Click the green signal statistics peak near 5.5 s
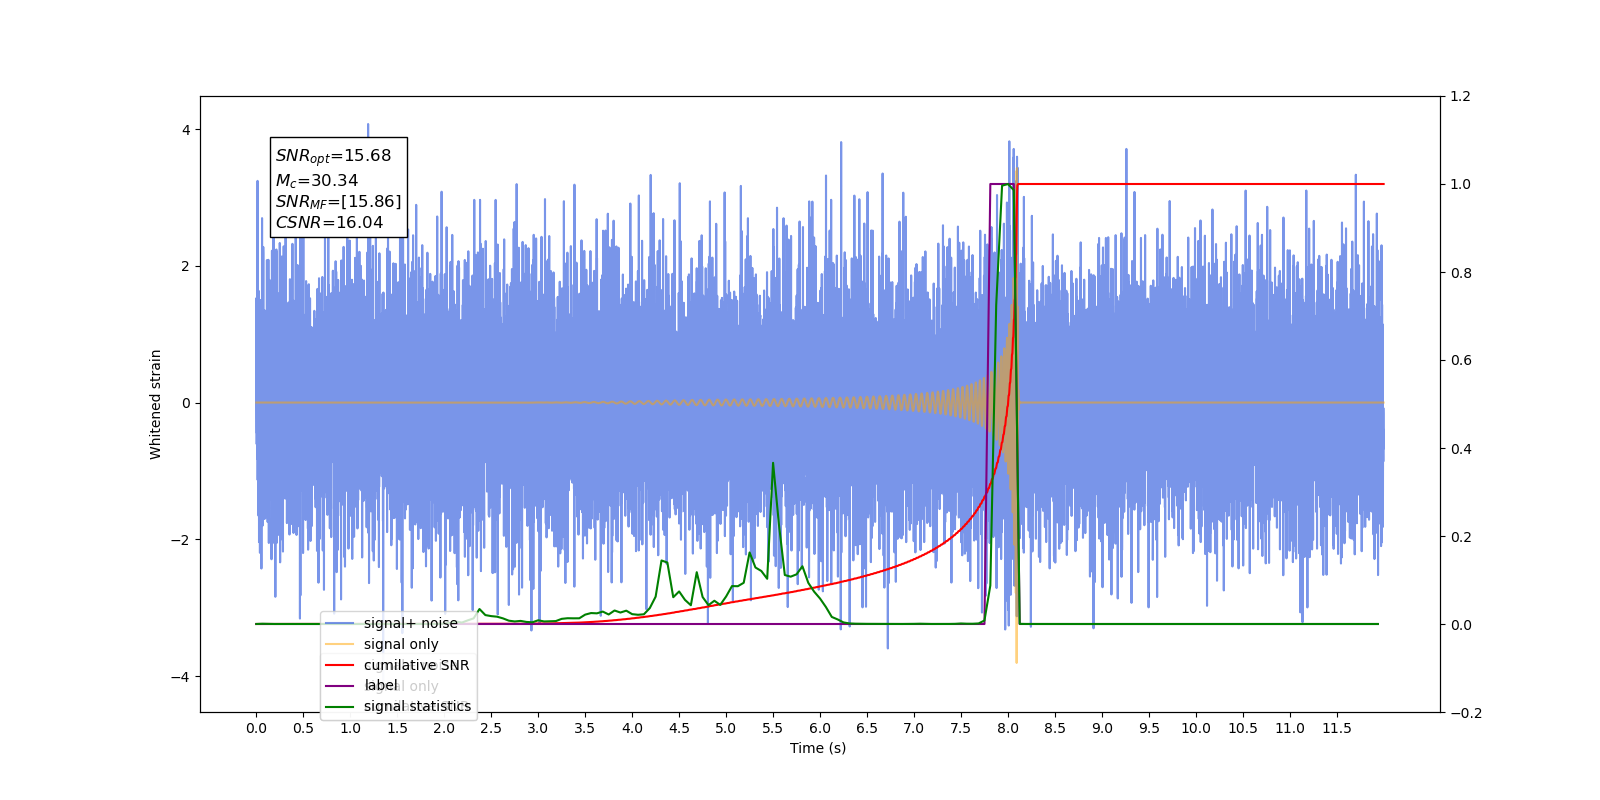 point(773,464)
